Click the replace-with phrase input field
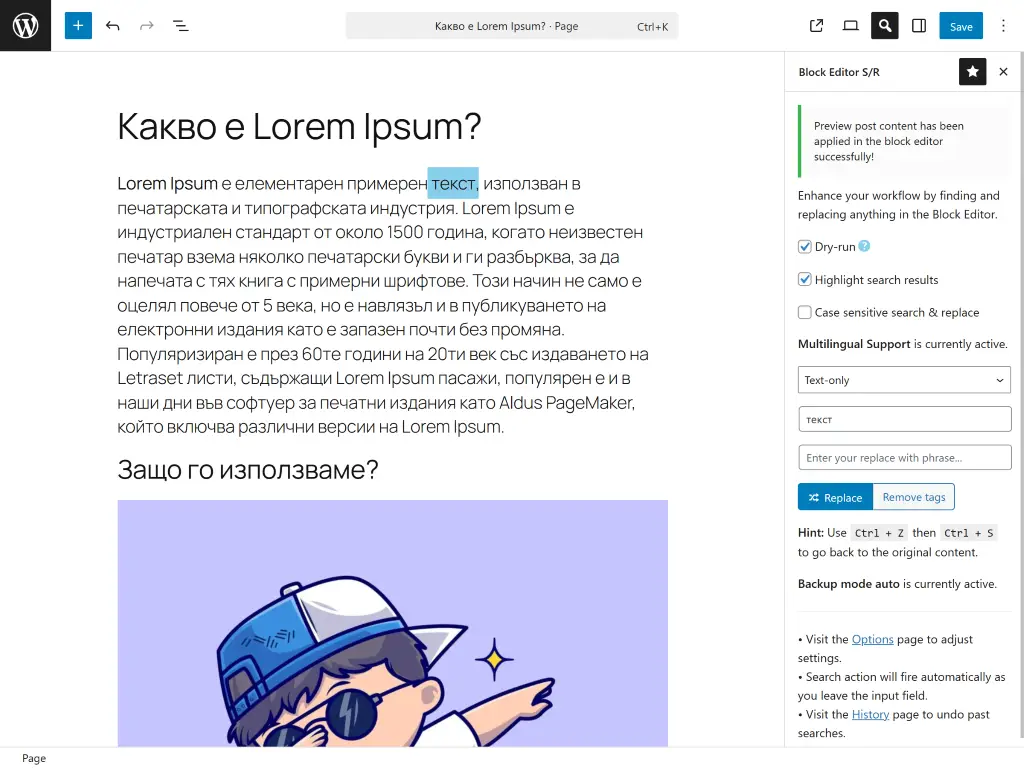 click(903, 457)
